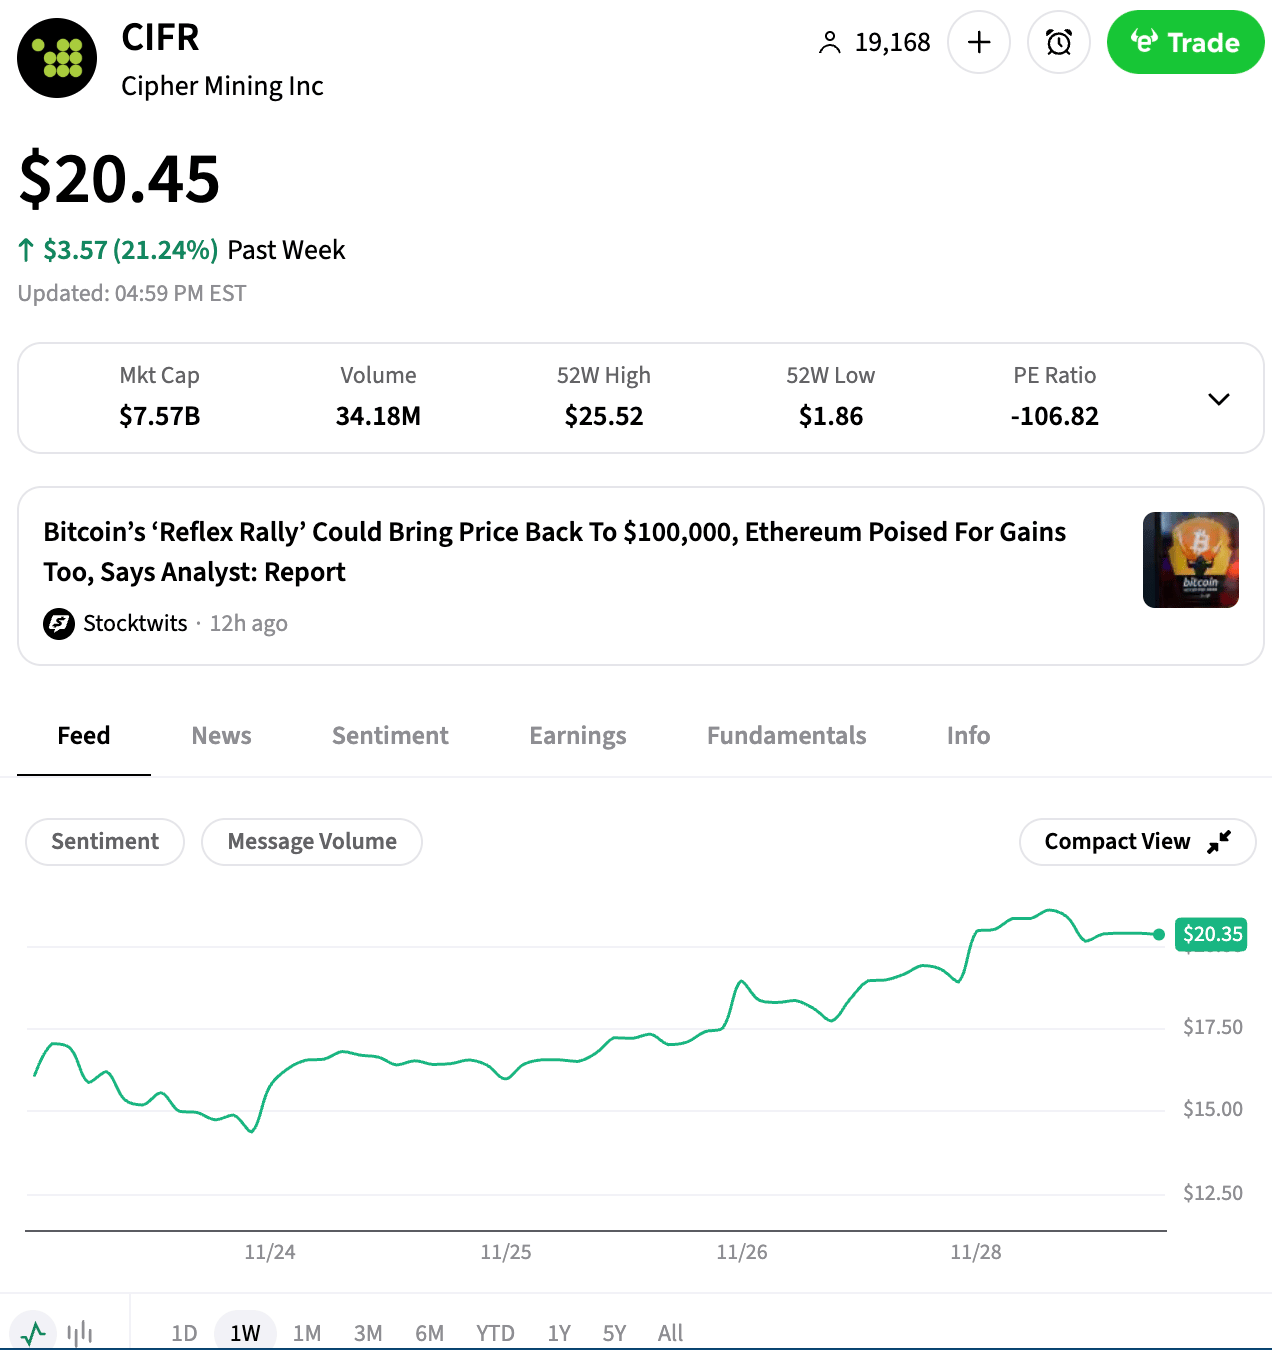The image size is (1272, 1350).
Task: Select the 1M time range
Action: pyautogui.click(x=307, y=1333)
